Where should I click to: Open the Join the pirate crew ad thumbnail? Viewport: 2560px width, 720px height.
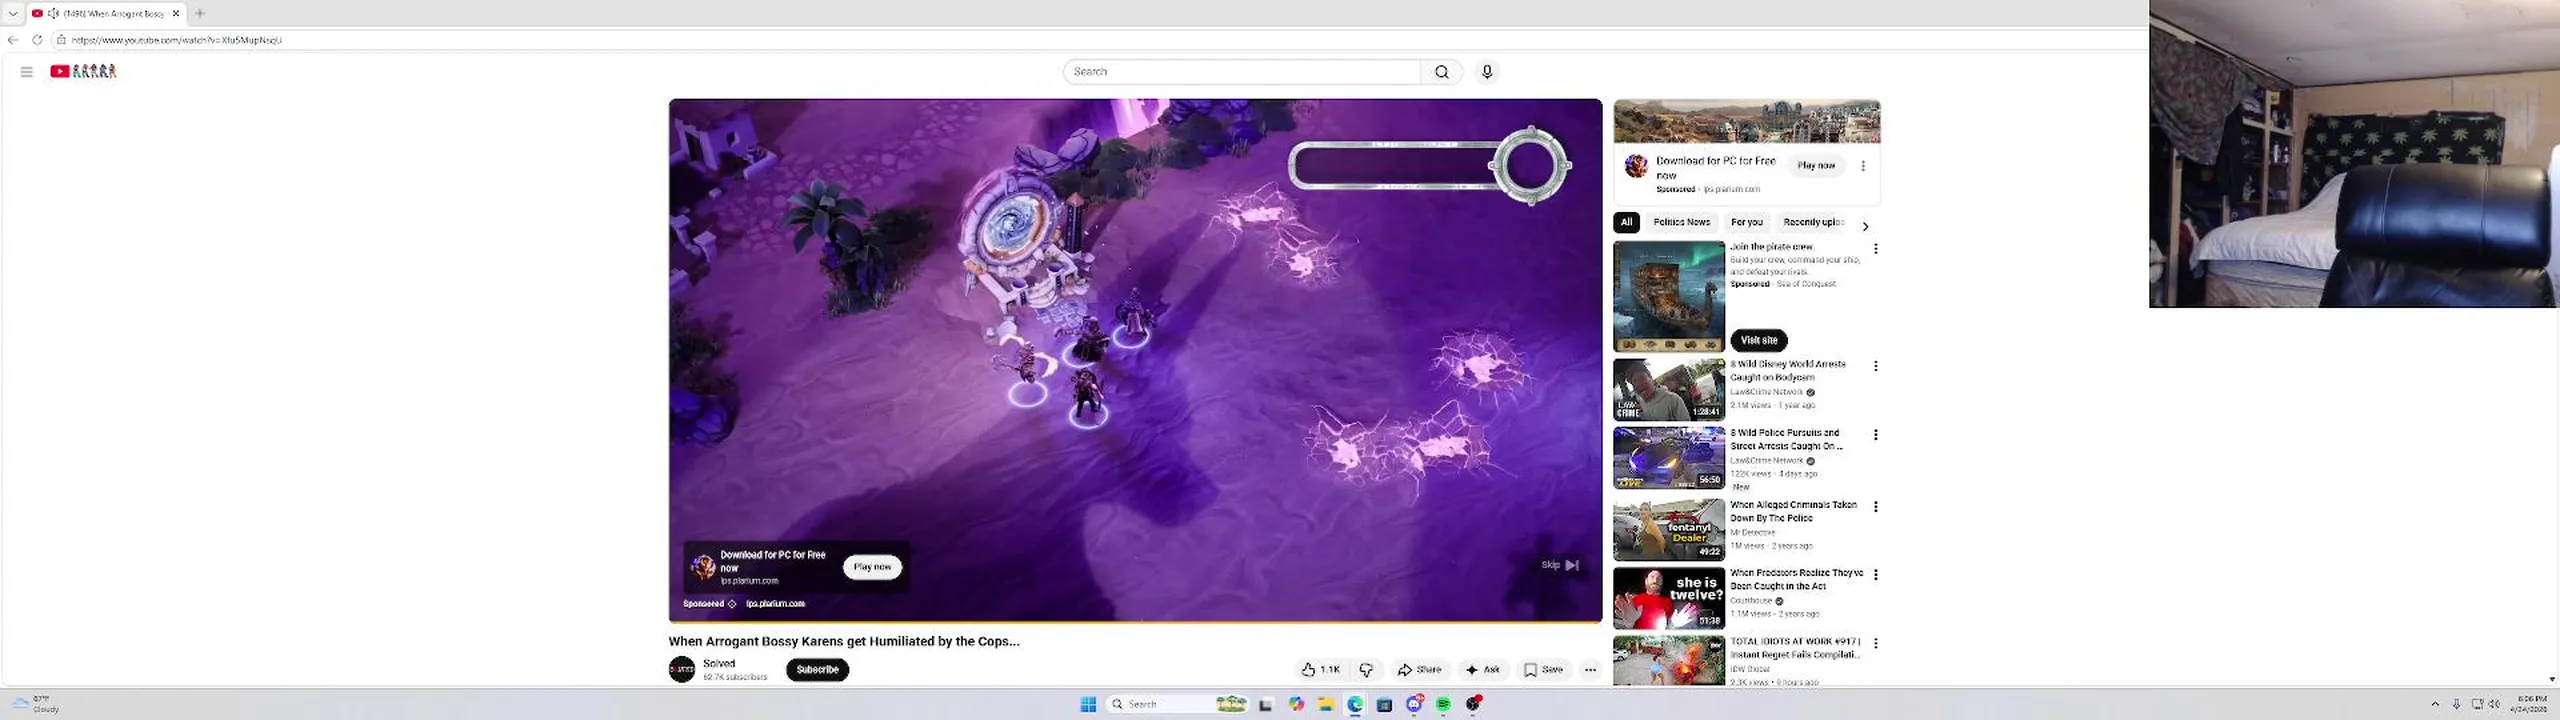[x=1669, y=296]
